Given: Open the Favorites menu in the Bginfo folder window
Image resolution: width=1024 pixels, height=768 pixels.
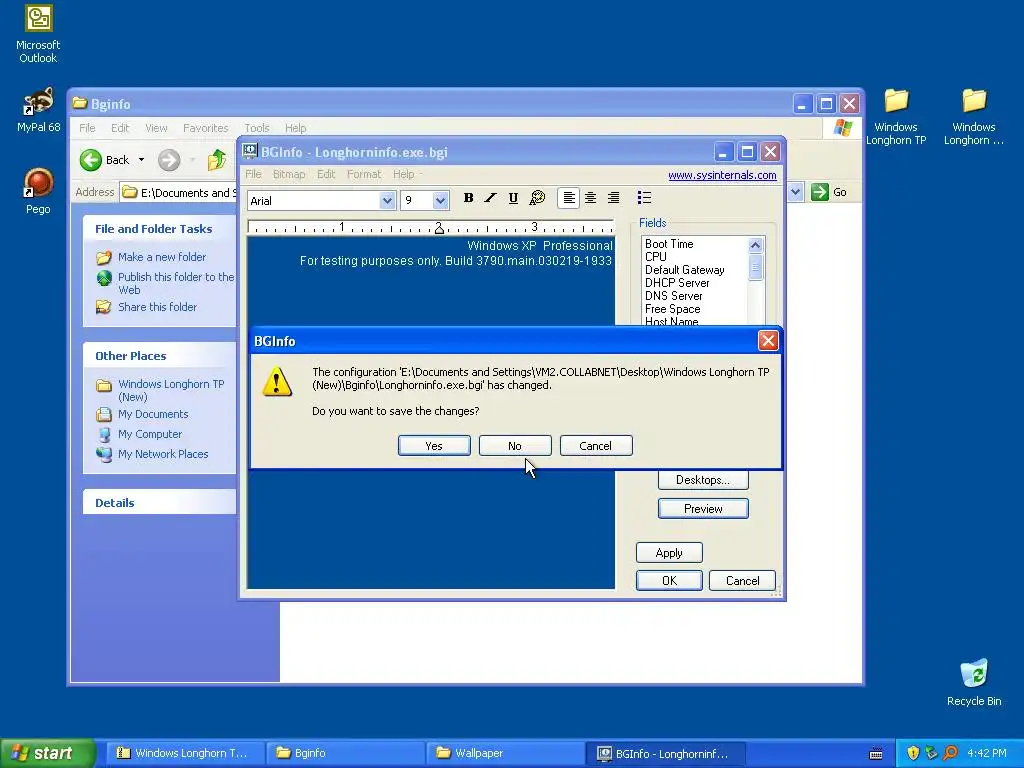Looking at the screenshot, I should pyautogui.click(x=206, y=128).
